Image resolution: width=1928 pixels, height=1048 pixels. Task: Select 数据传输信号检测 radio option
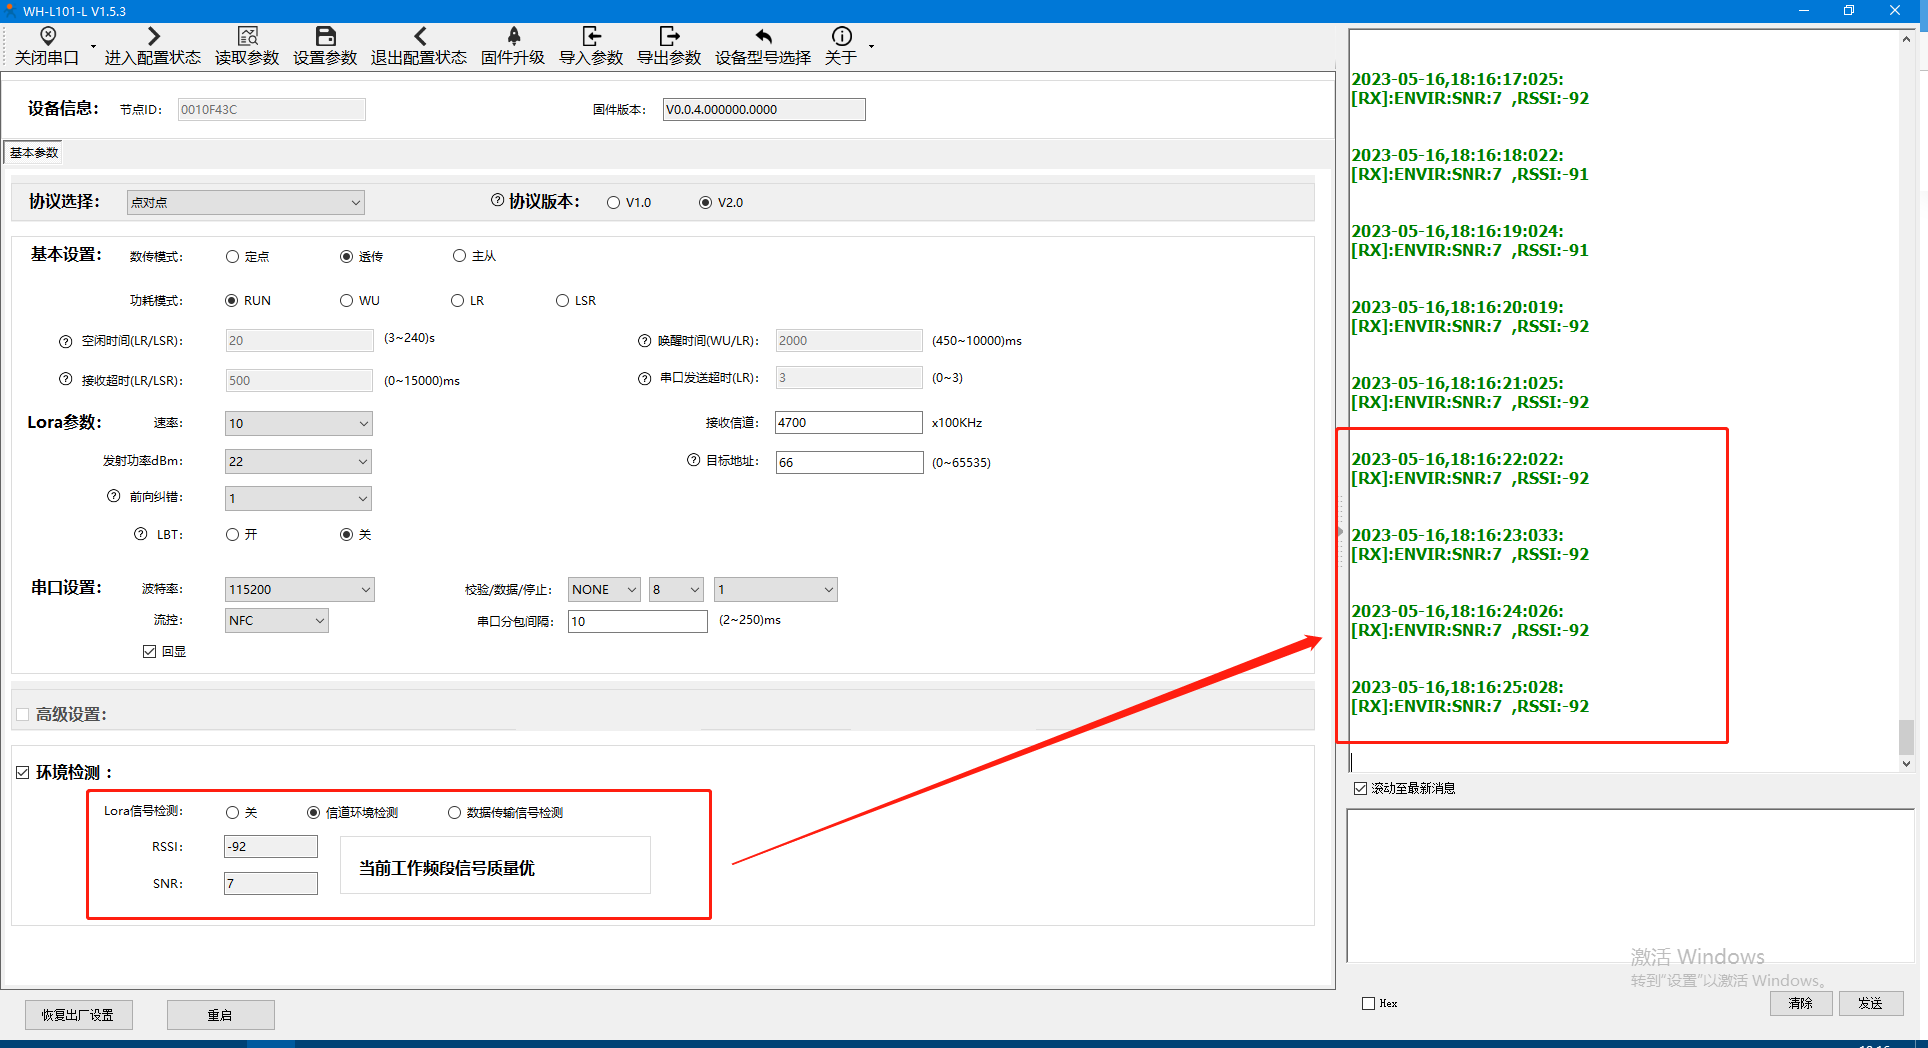click(455, 813)
